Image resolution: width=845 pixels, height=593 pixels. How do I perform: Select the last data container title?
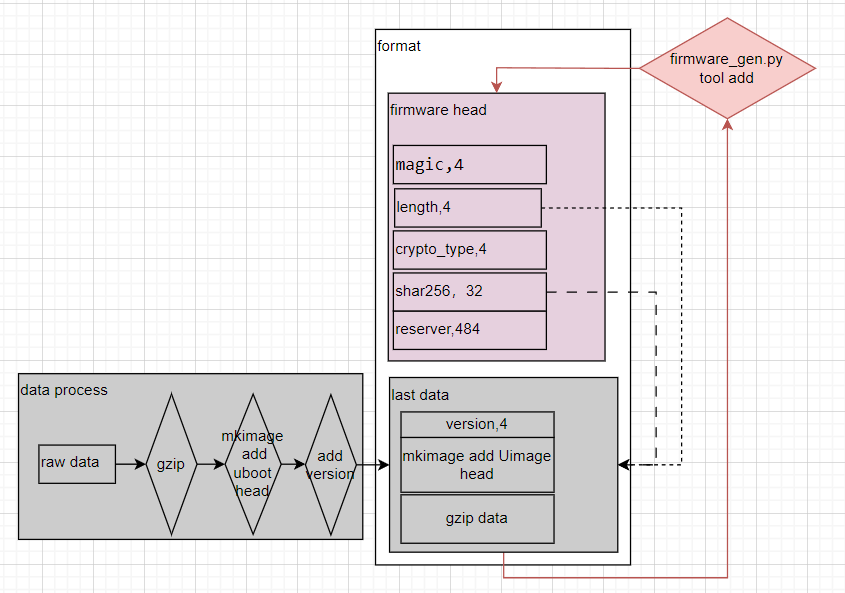pos(421,395)
